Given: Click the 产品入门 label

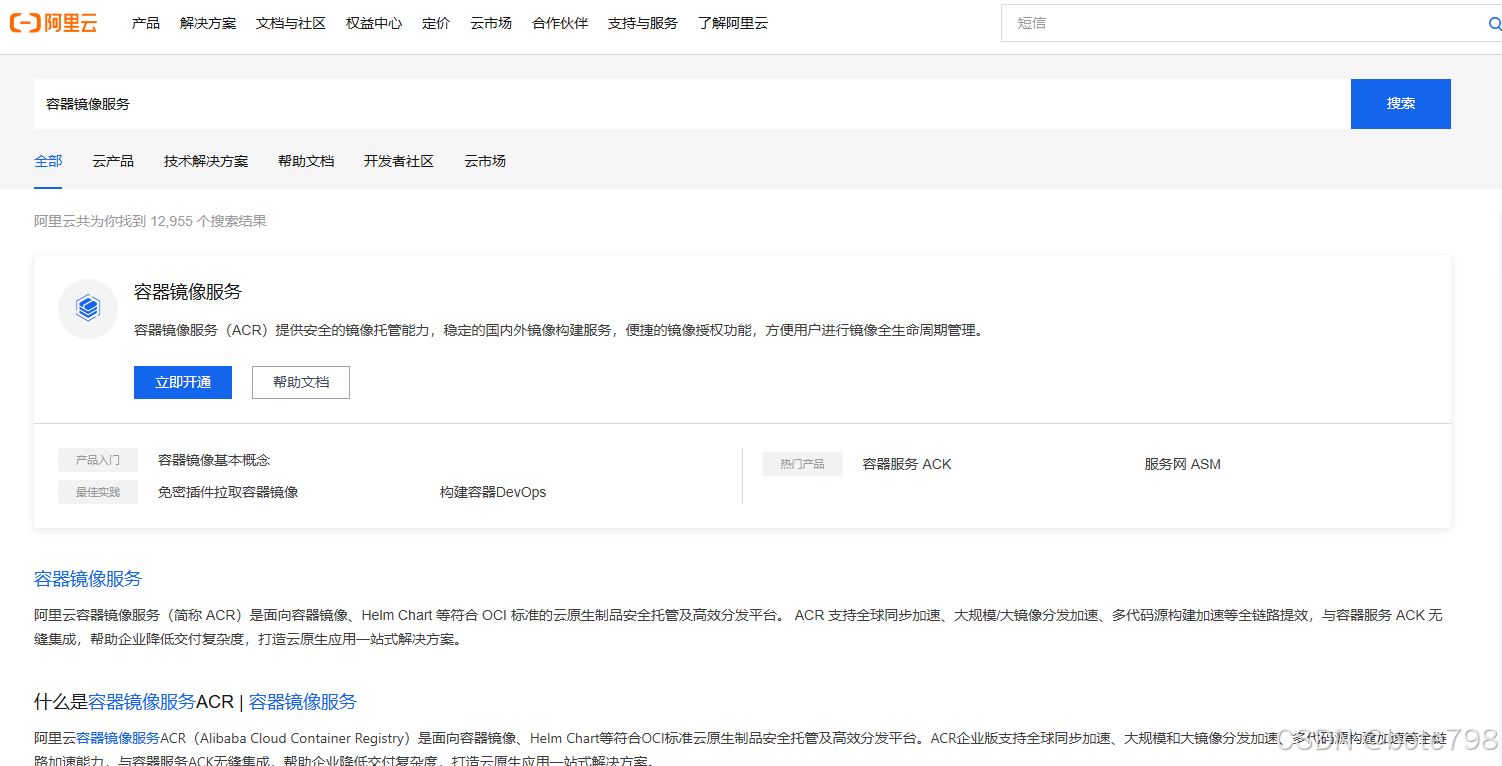Looking at the screenshot, I should coord(98,460).
